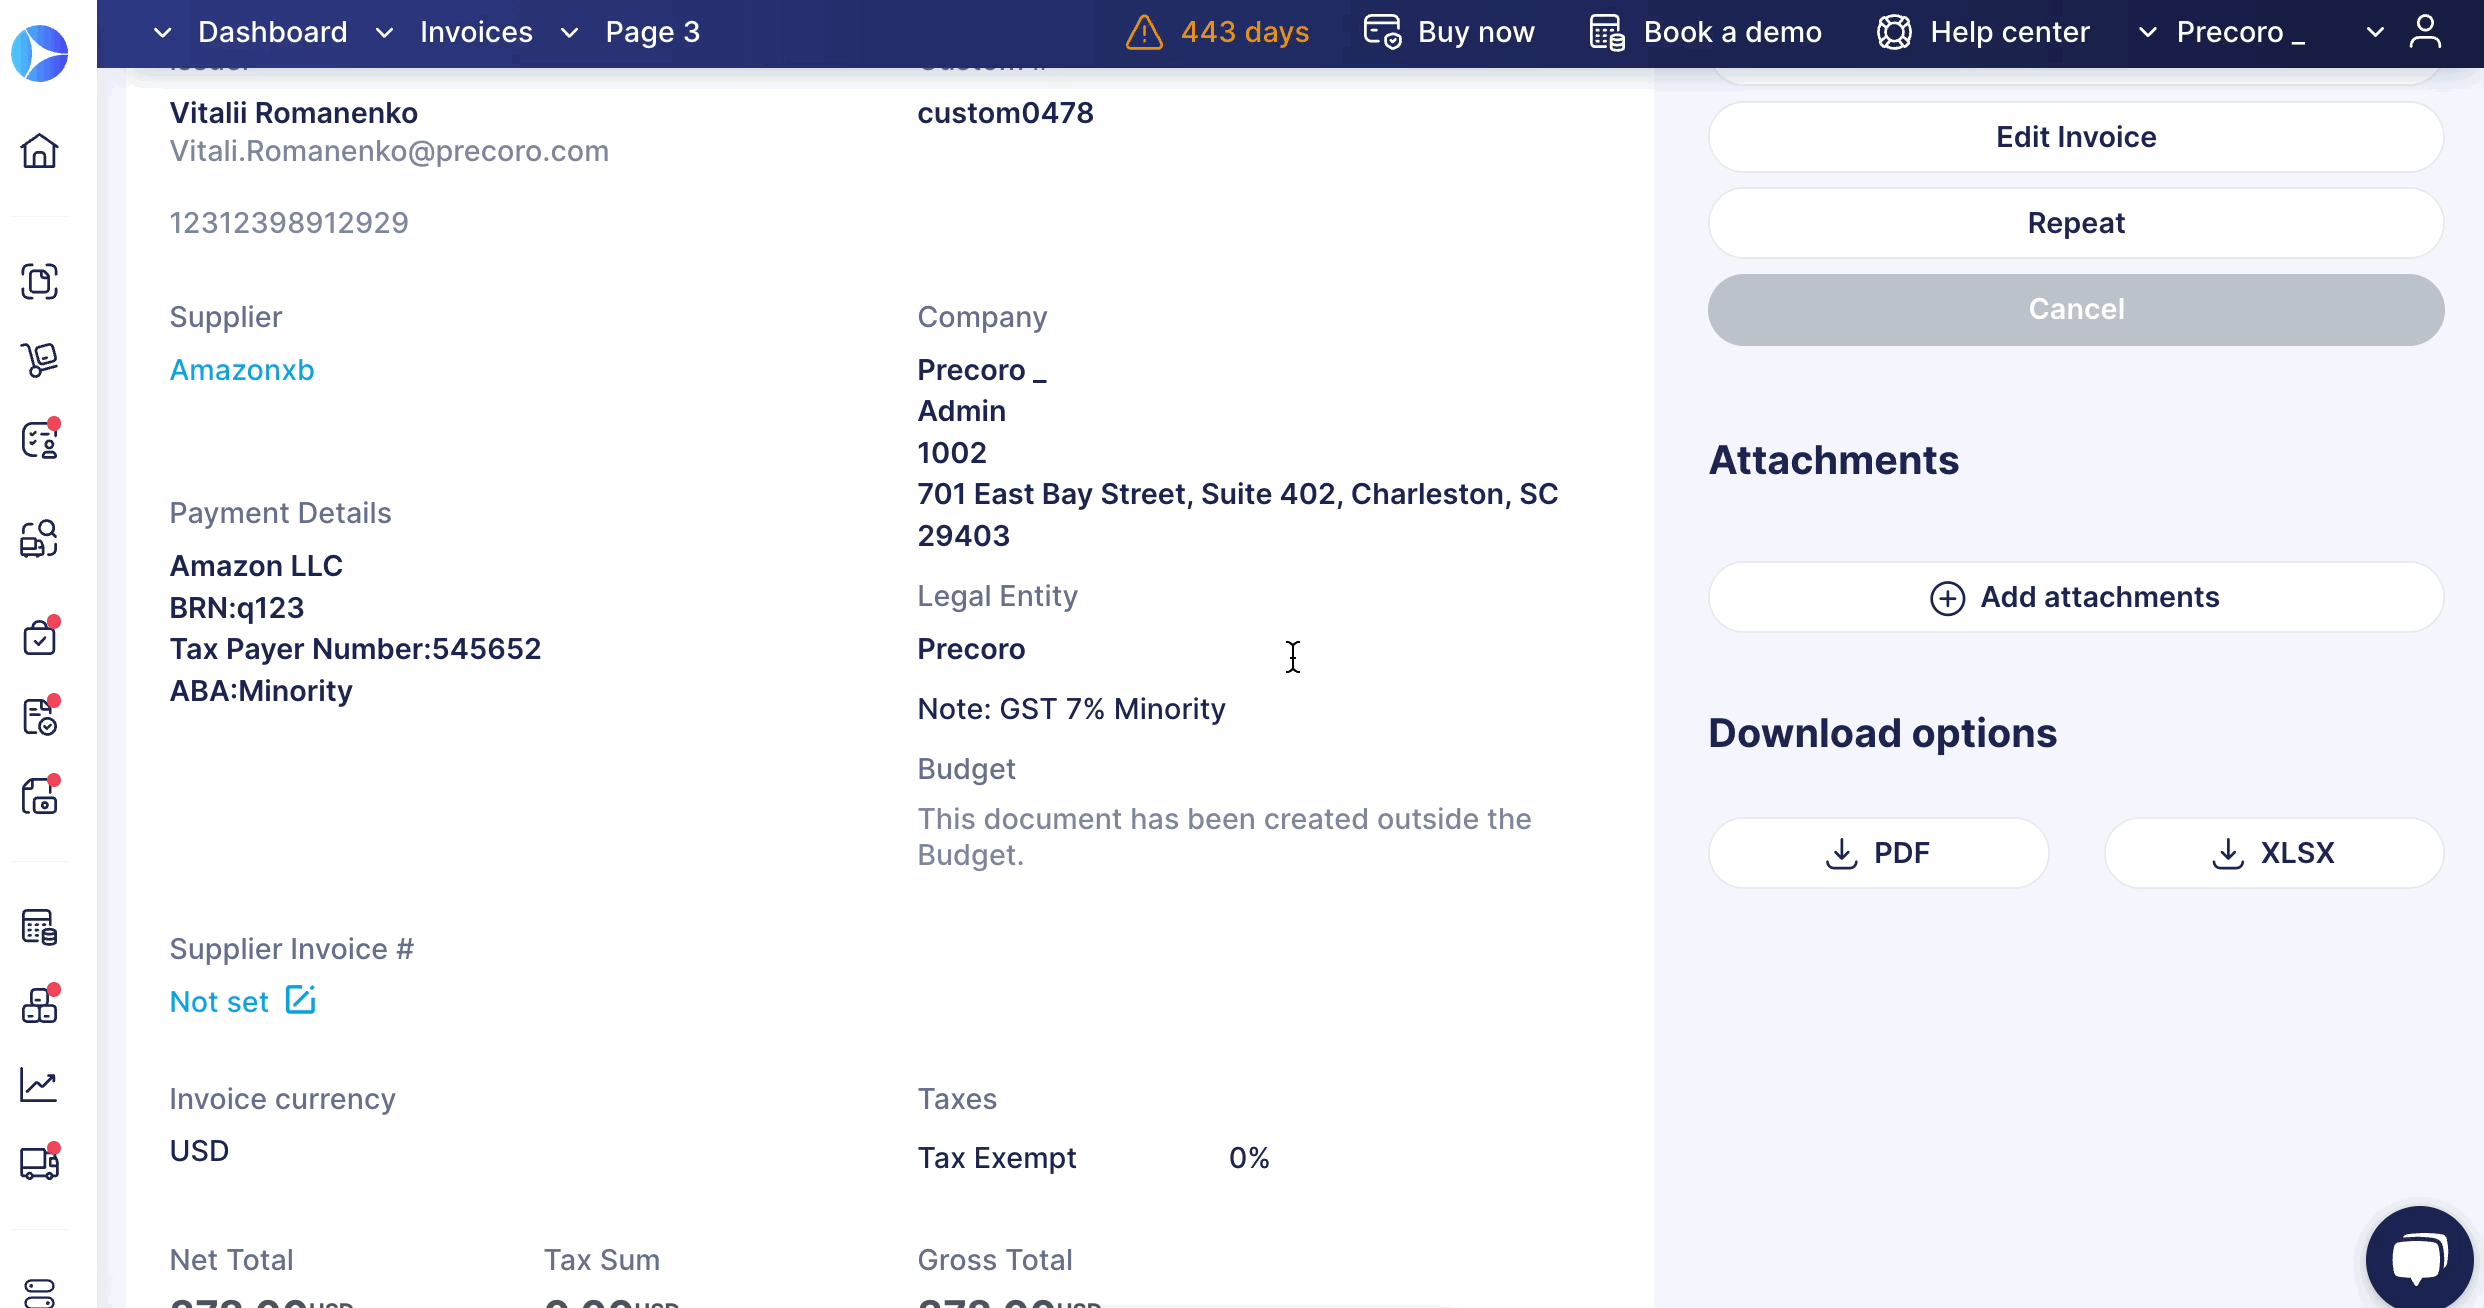Click the stacked boxes icon in the sidebar
This screenshot has width=2484, height=1308.
tap(39, 1005)
